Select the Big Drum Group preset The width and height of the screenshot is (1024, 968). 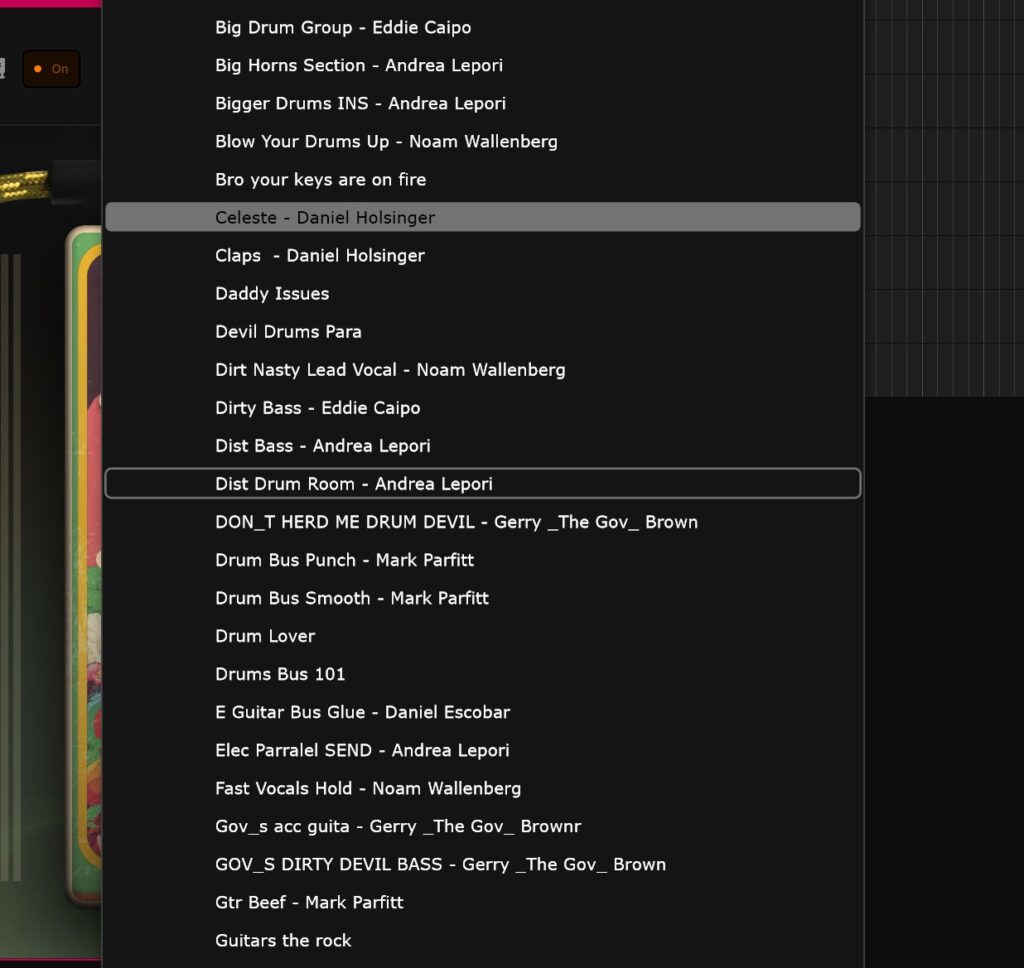[x=342, y=28]
